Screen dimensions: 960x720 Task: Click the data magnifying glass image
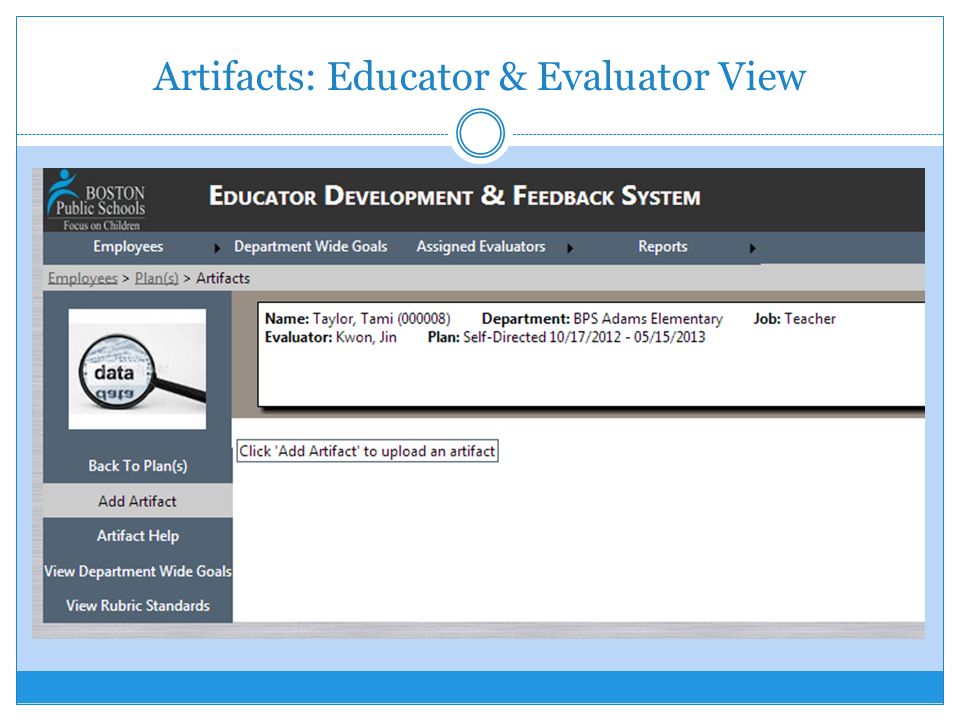(137, 369)
